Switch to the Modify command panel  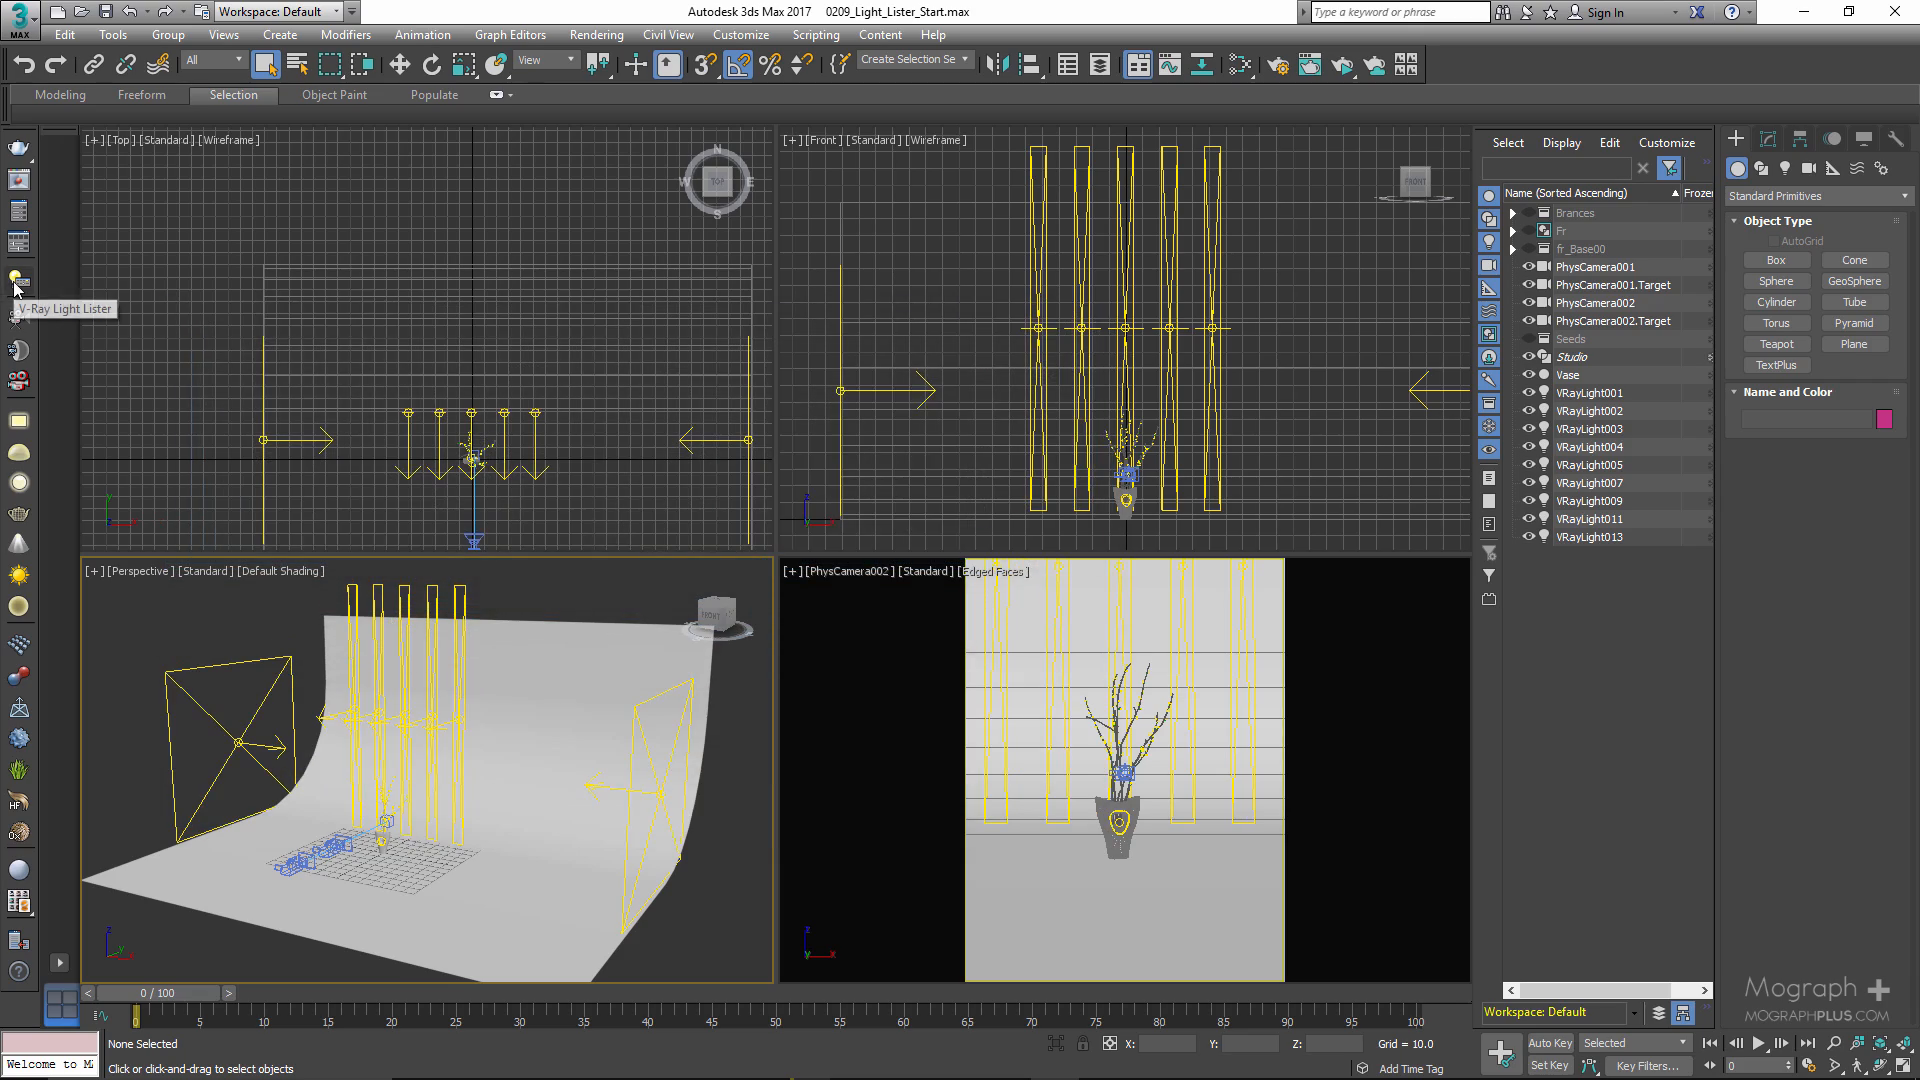[x=1768, y=139]
